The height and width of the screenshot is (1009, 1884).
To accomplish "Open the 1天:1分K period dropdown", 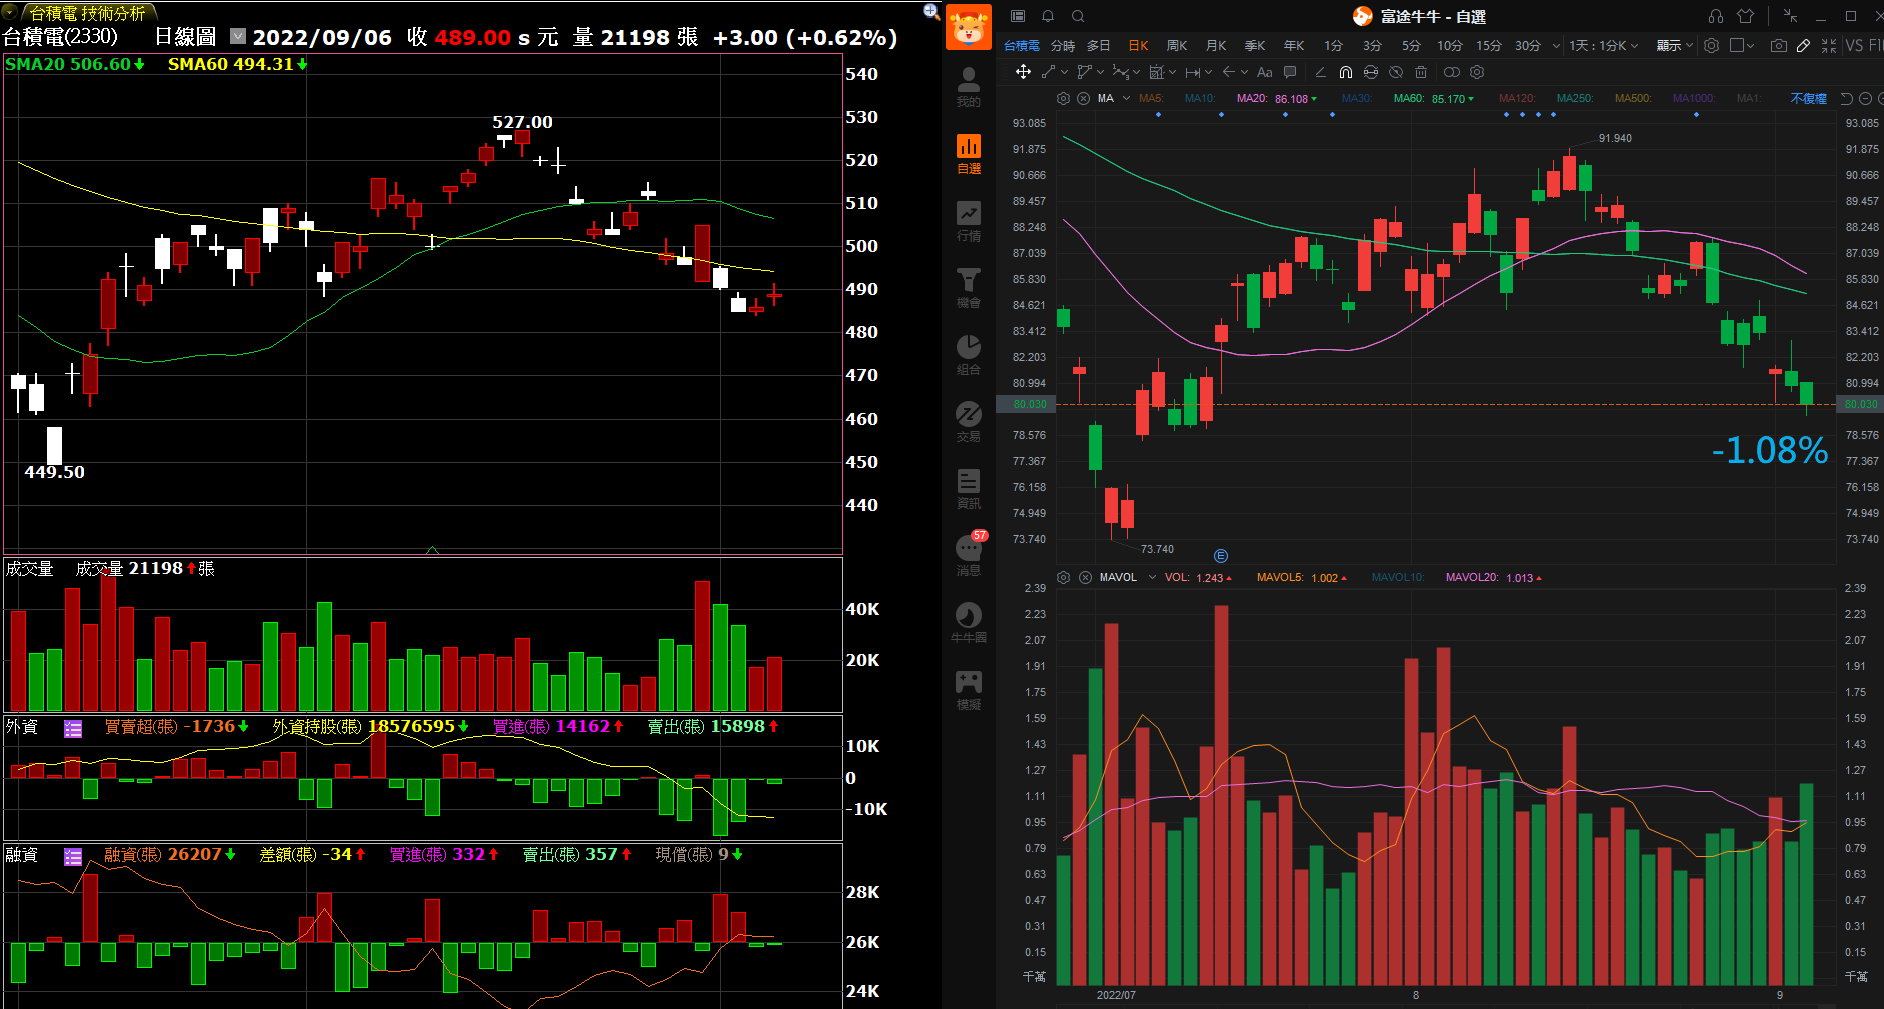I will tap(1605, 45).
